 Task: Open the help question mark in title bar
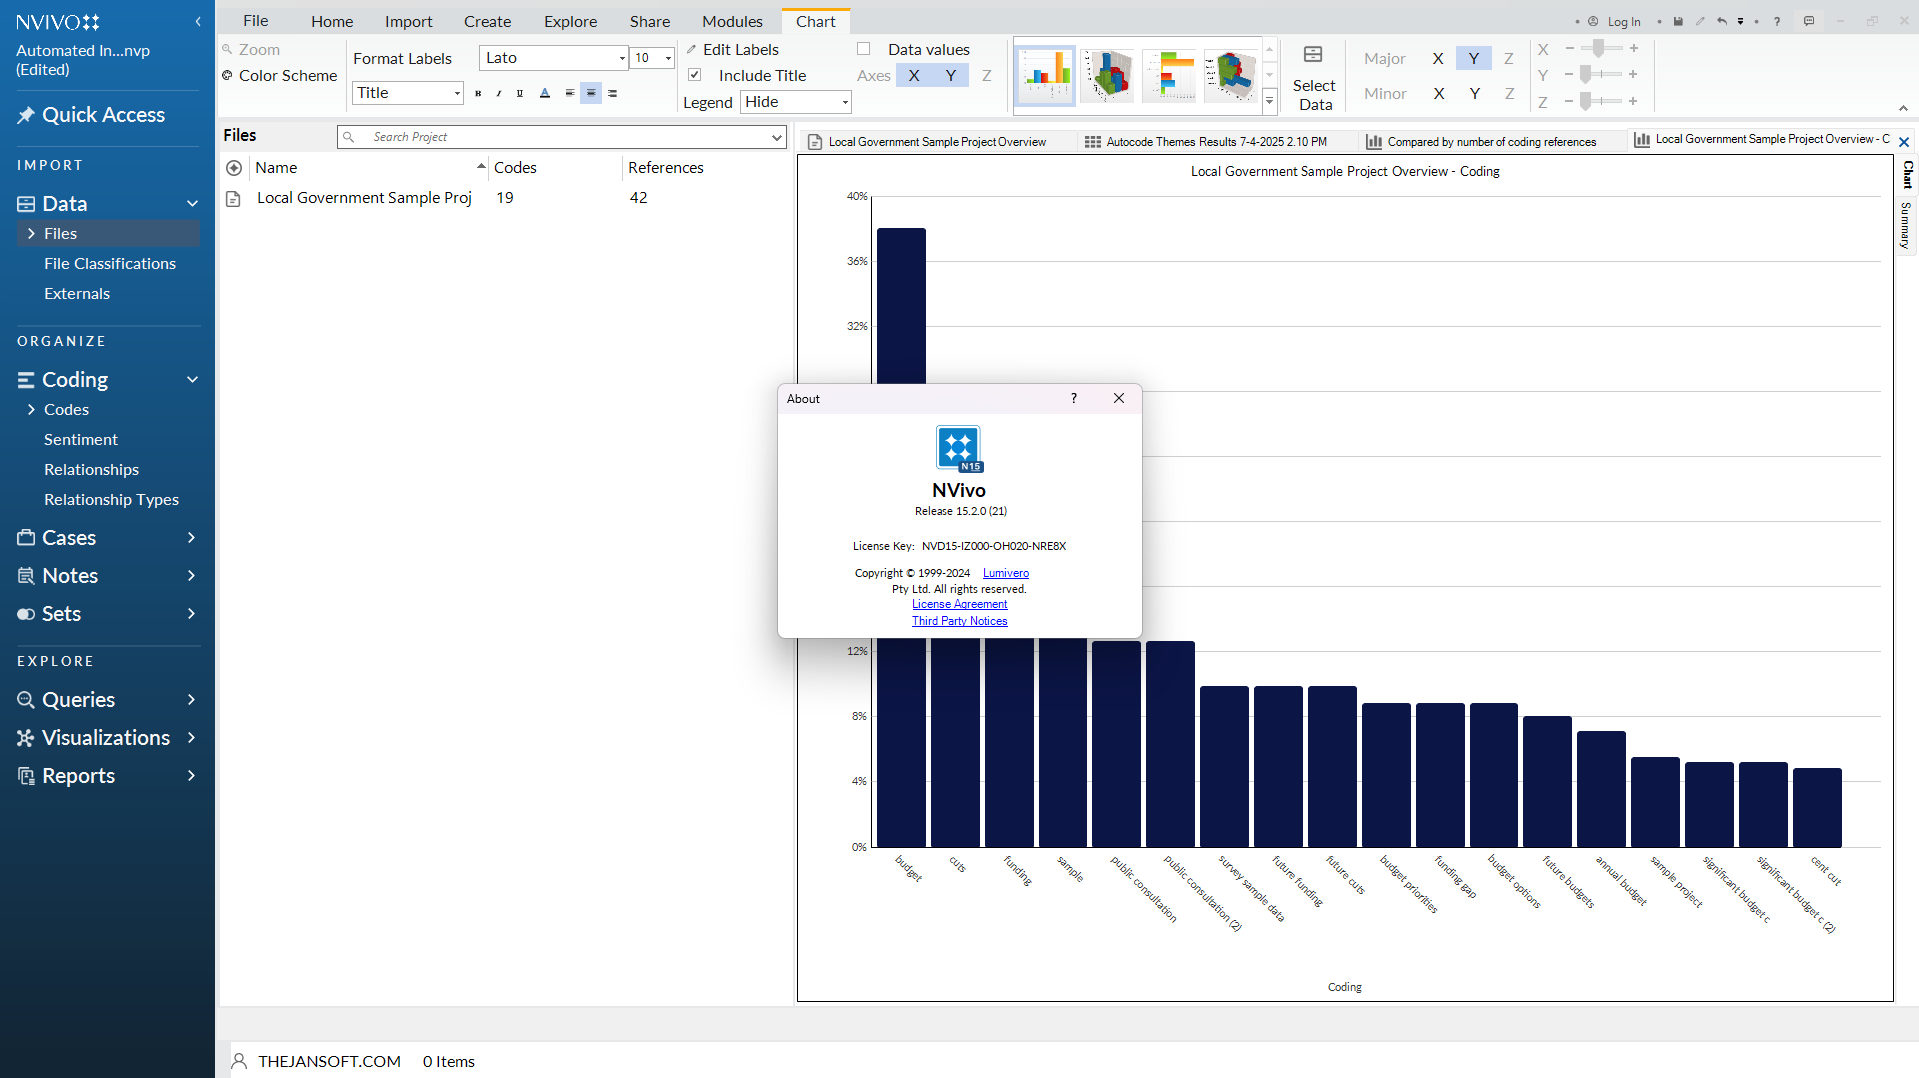[x=1777, y=21]
